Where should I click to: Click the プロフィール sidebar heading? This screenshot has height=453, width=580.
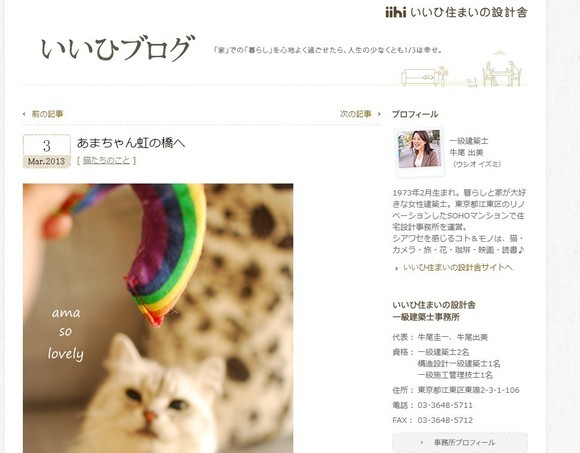tap(415, 114)
